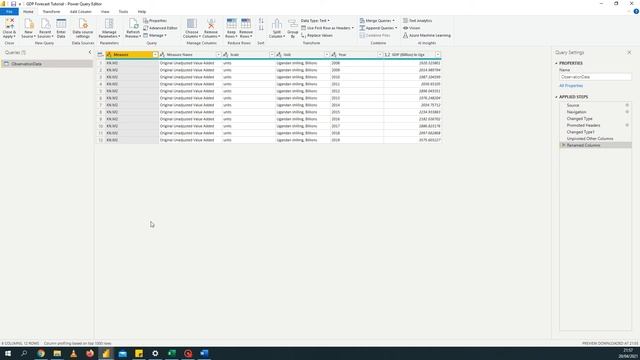This screenshot has height=360, width=640.
Task: Switch to the View tab
Action: 105,12
